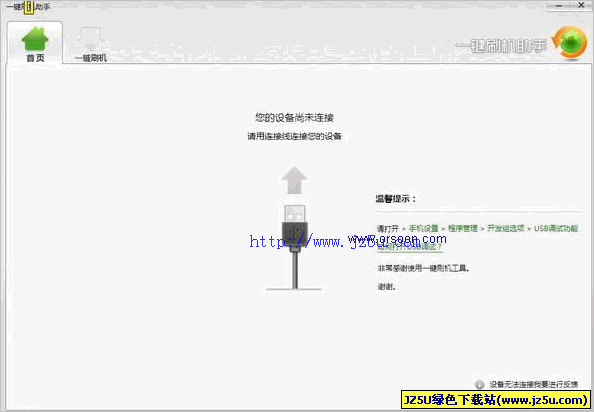
Task: Open the 首页 home tab
Action: [x=35, y=43]
